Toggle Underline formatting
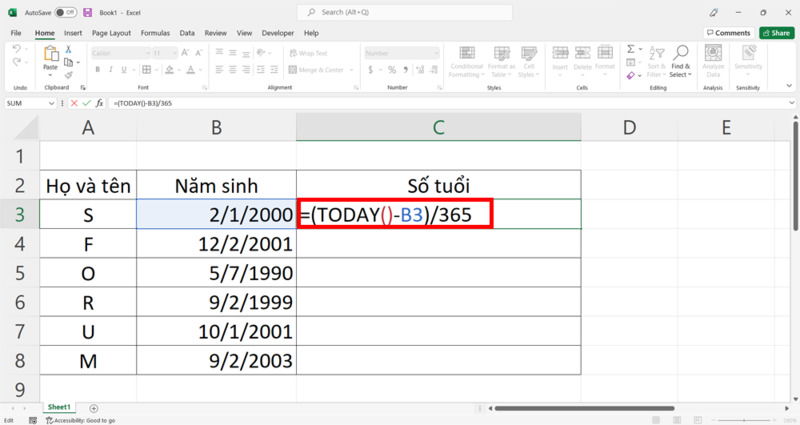Screen dimensions: 800x425 123,69
